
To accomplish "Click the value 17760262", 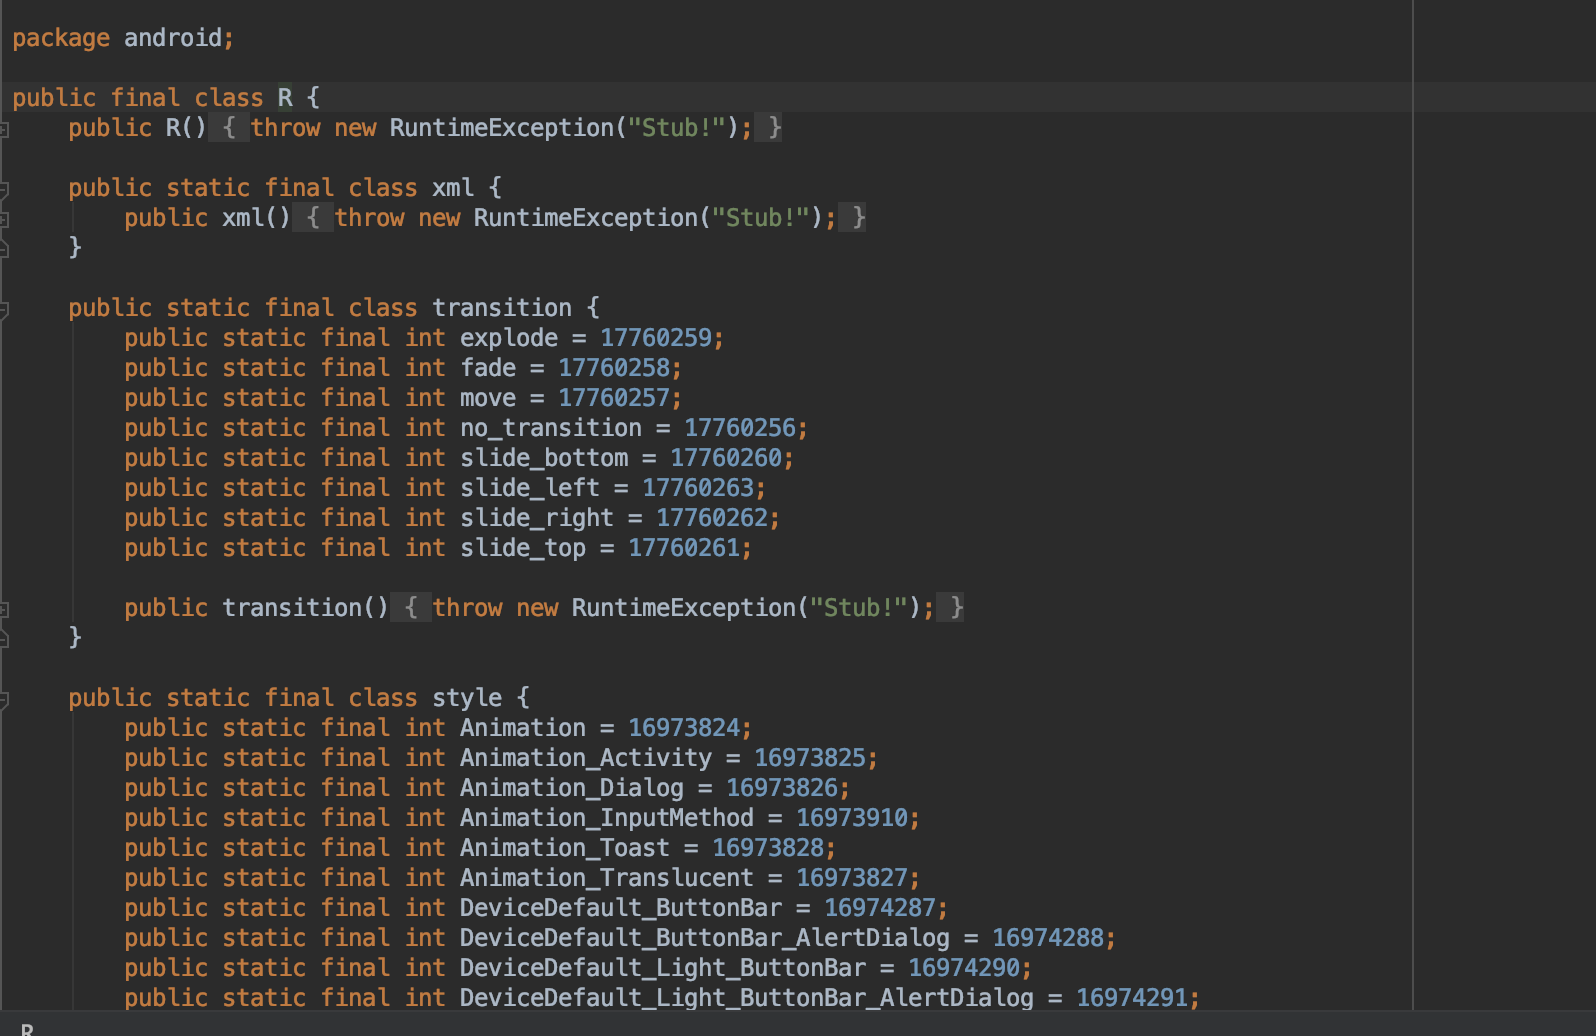I will pos(712,518).
